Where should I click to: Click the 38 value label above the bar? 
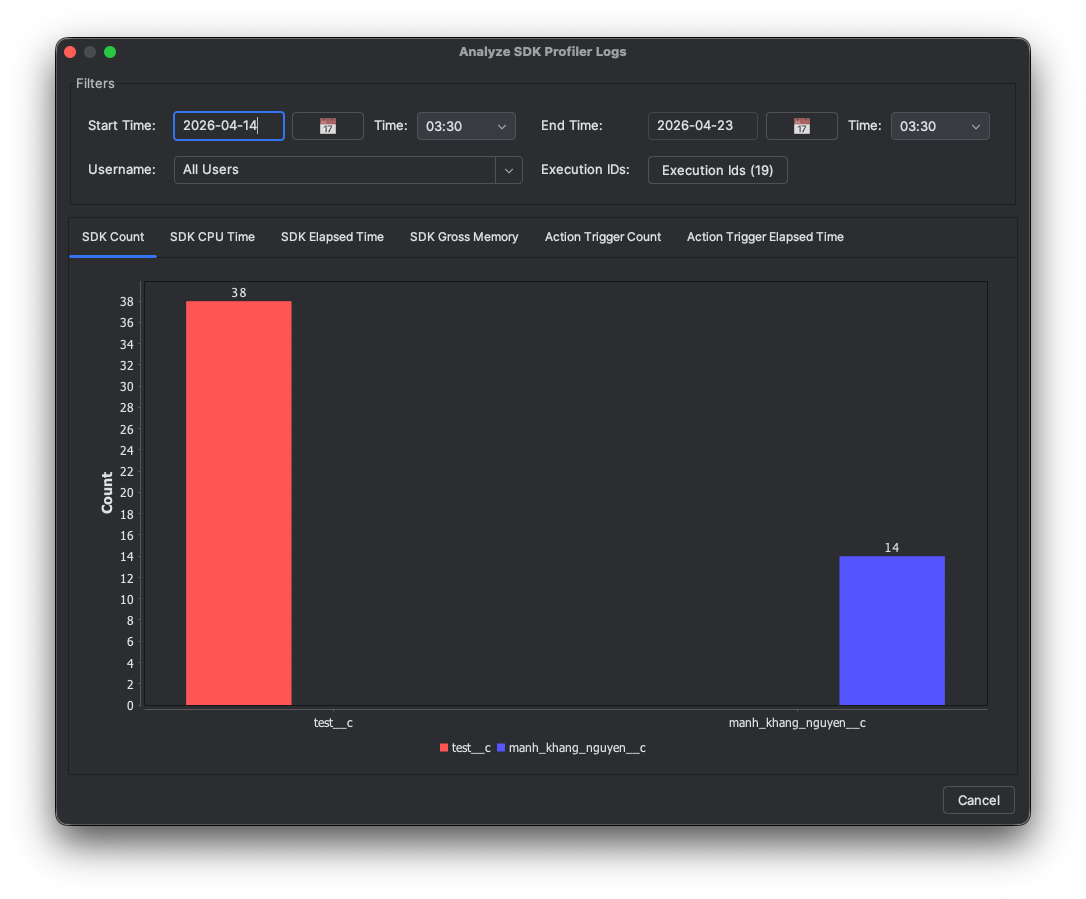tap(239, 292)
